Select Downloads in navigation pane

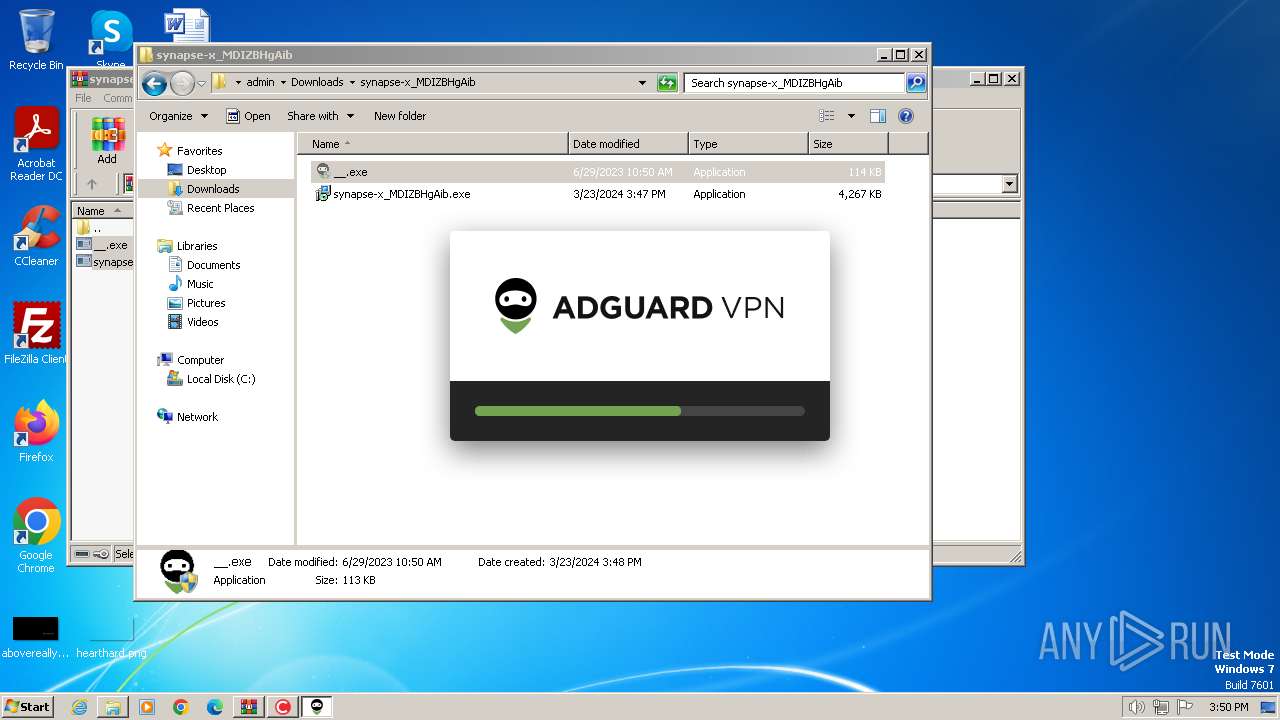213,189
